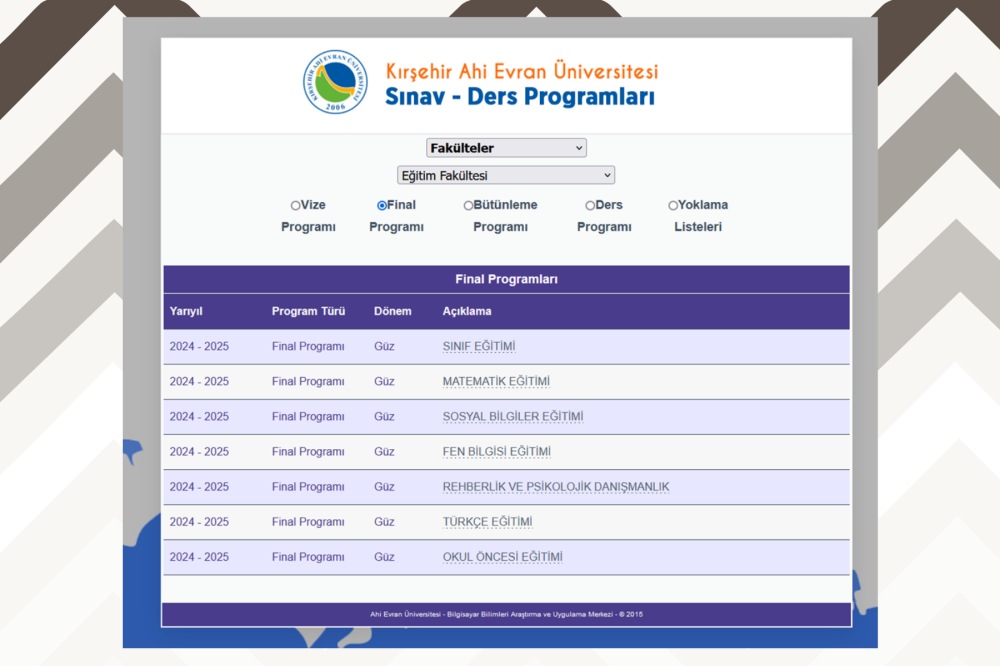The height and width of the screenshot is (666, 1000).
Task: Click the Dönem column header
Action: click(392, 311)
